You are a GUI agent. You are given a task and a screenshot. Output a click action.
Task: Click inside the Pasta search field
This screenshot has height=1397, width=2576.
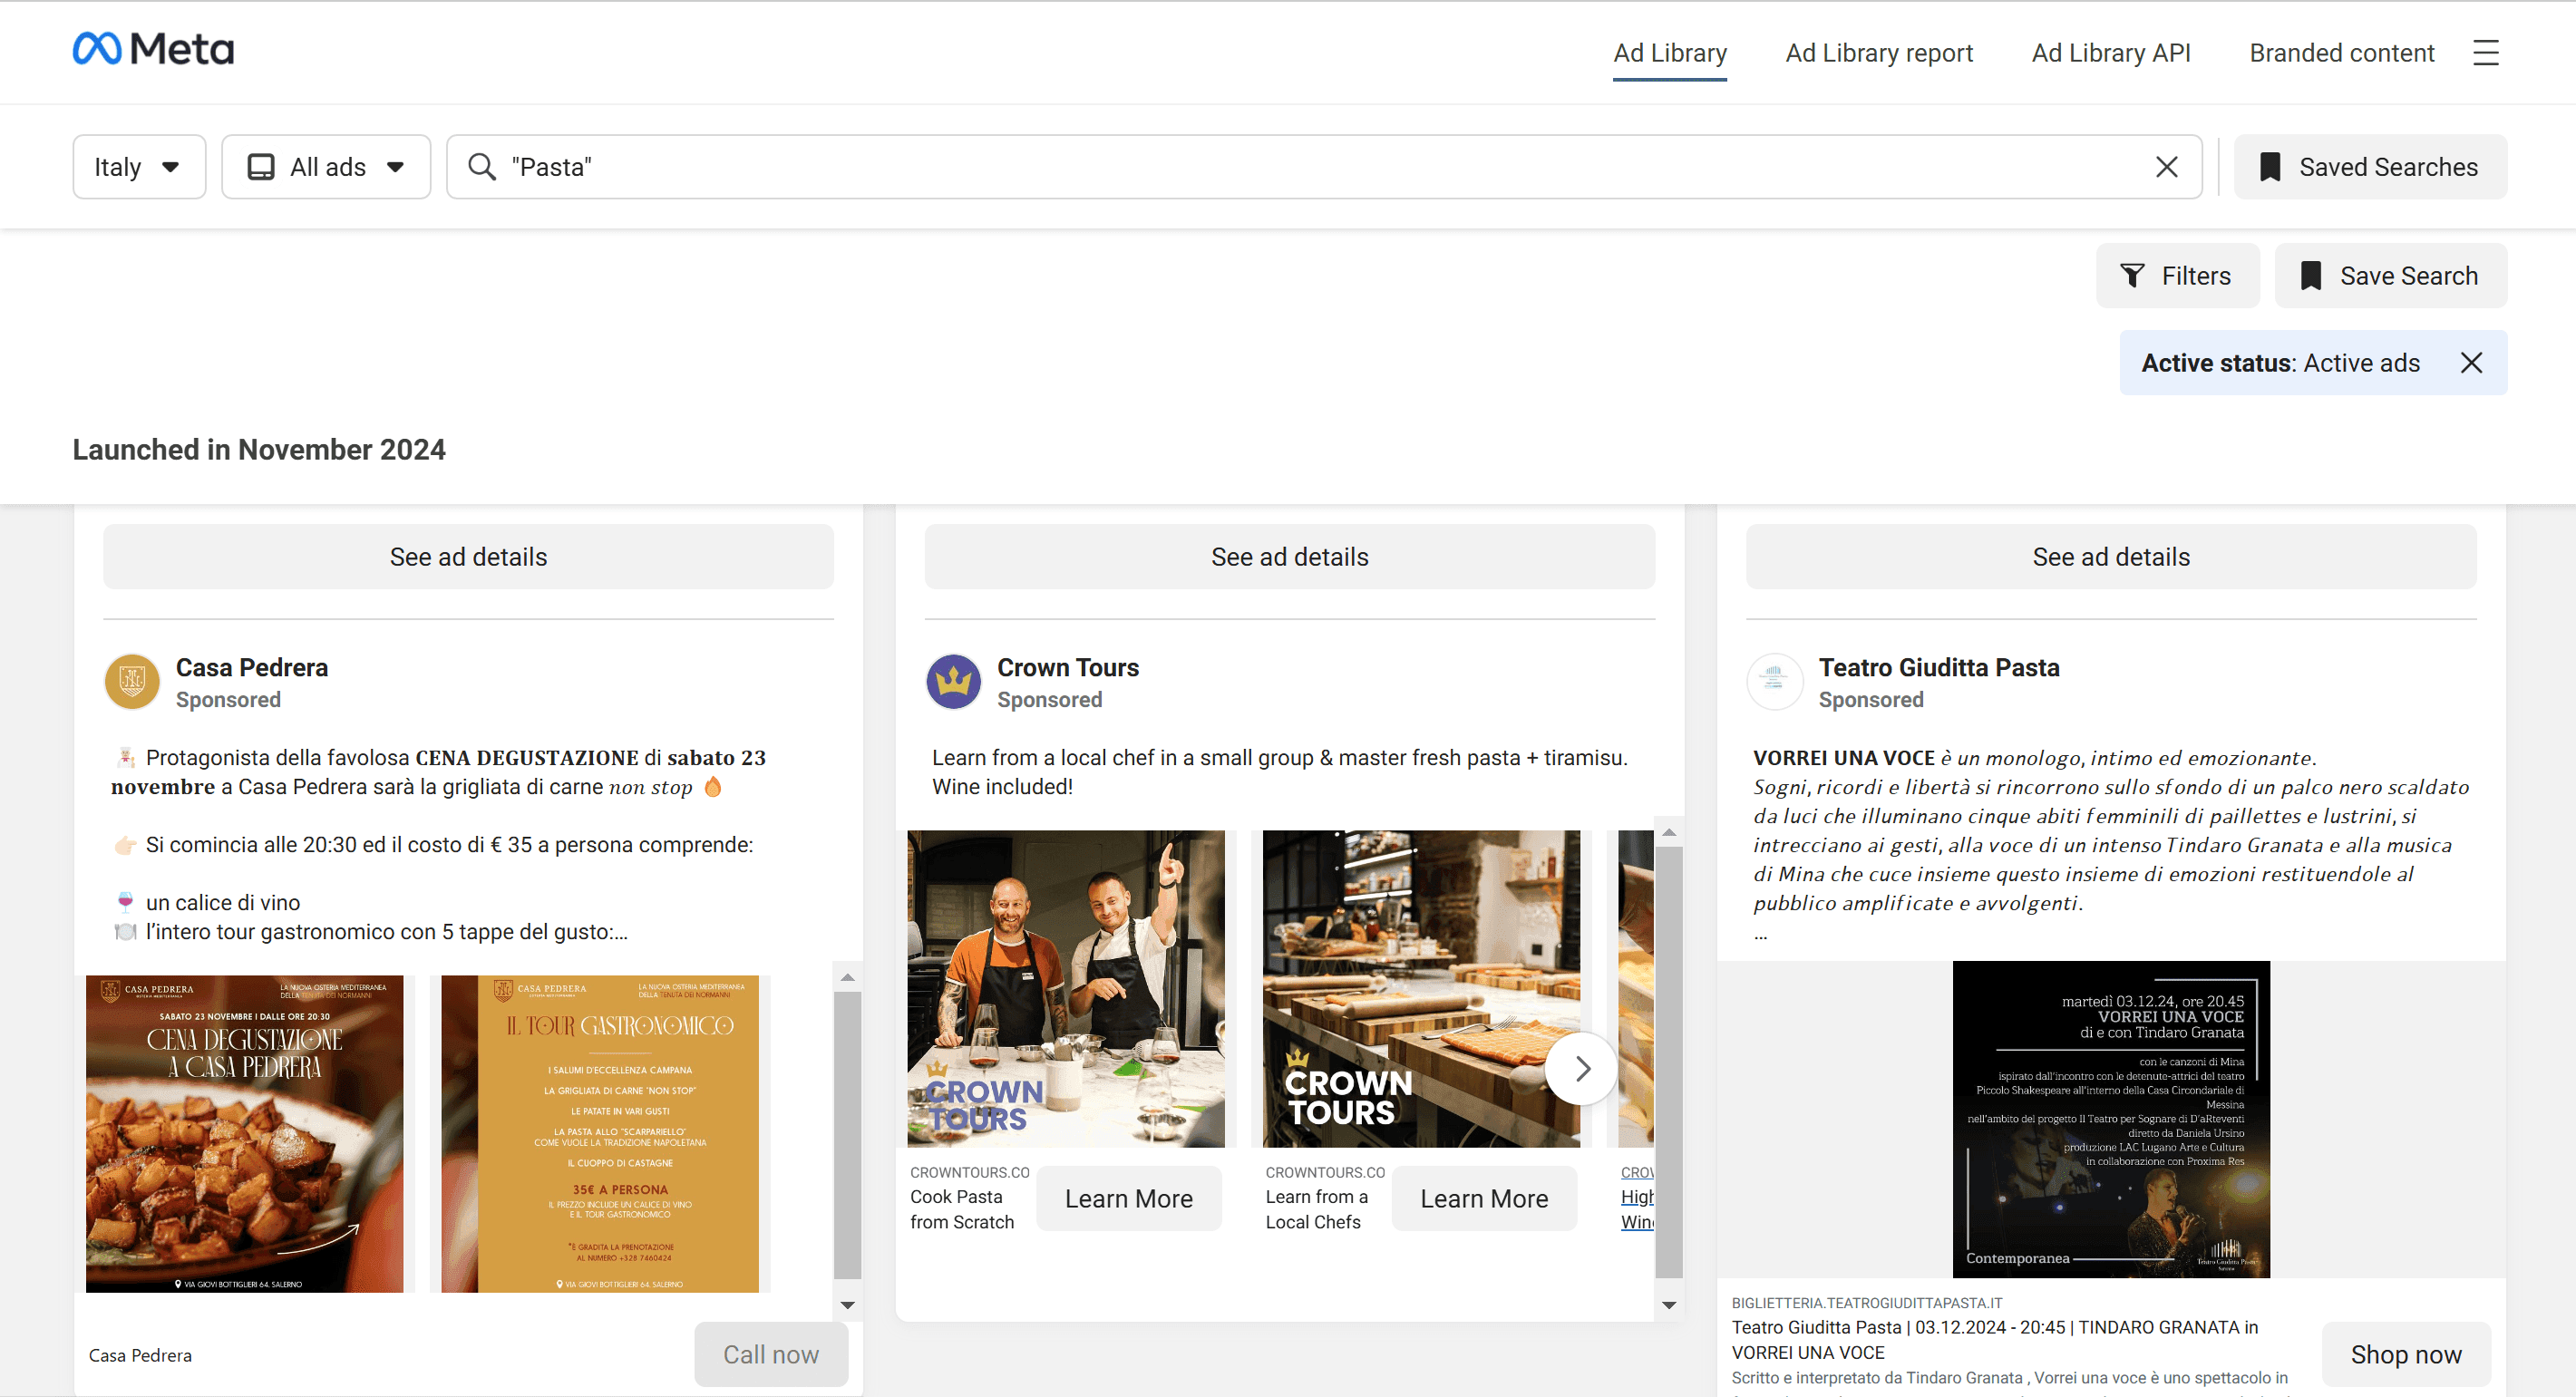point(1324,167)
